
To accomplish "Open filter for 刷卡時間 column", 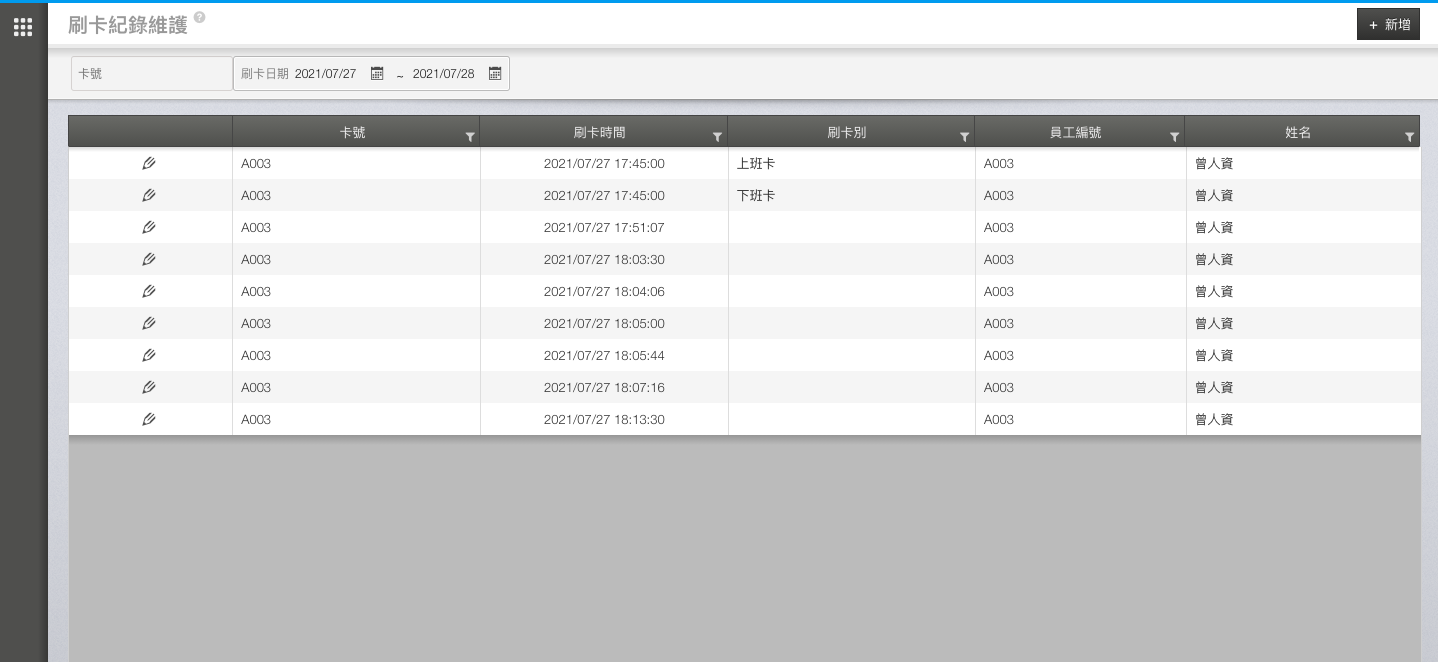I will pos(717,137).
